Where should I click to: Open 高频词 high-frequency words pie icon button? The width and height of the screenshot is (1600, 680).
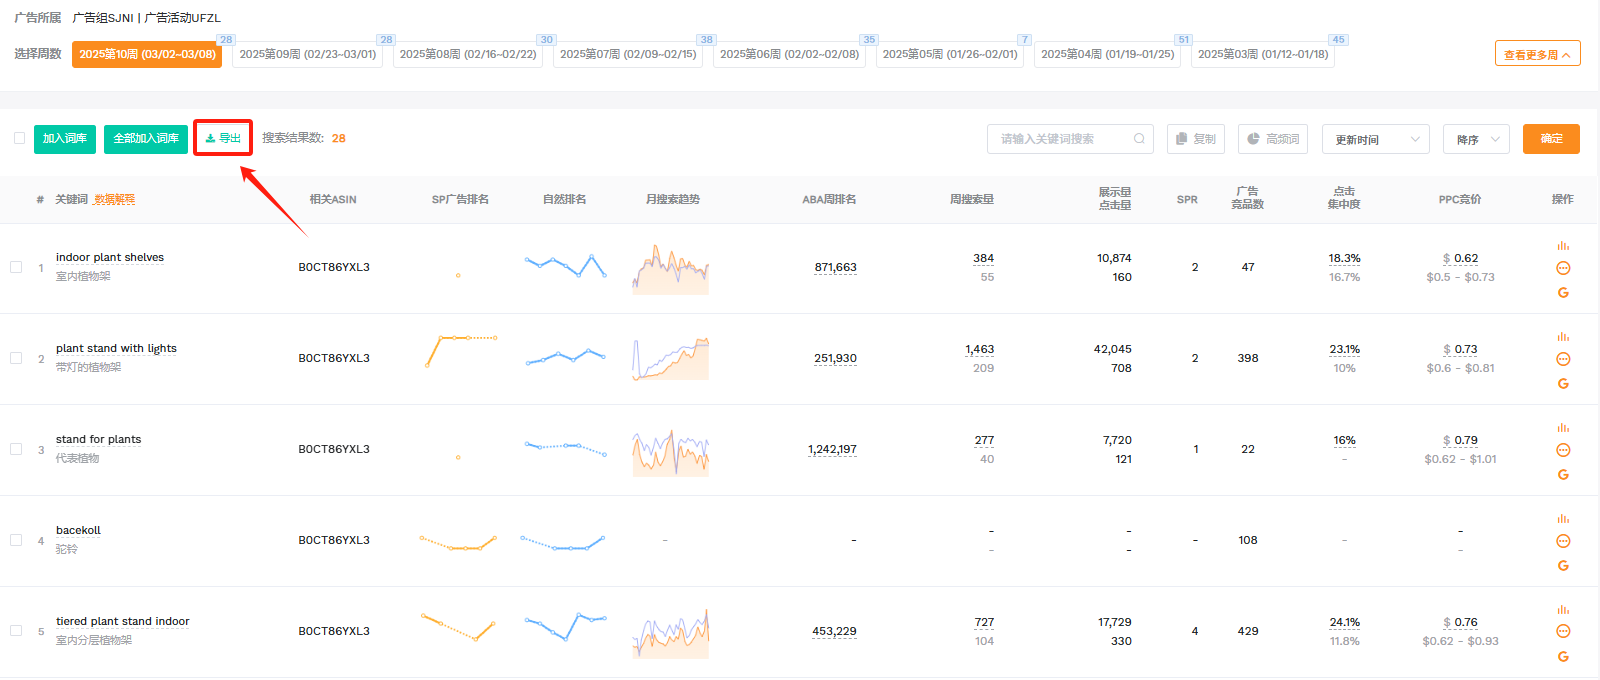click(1272, 139)
